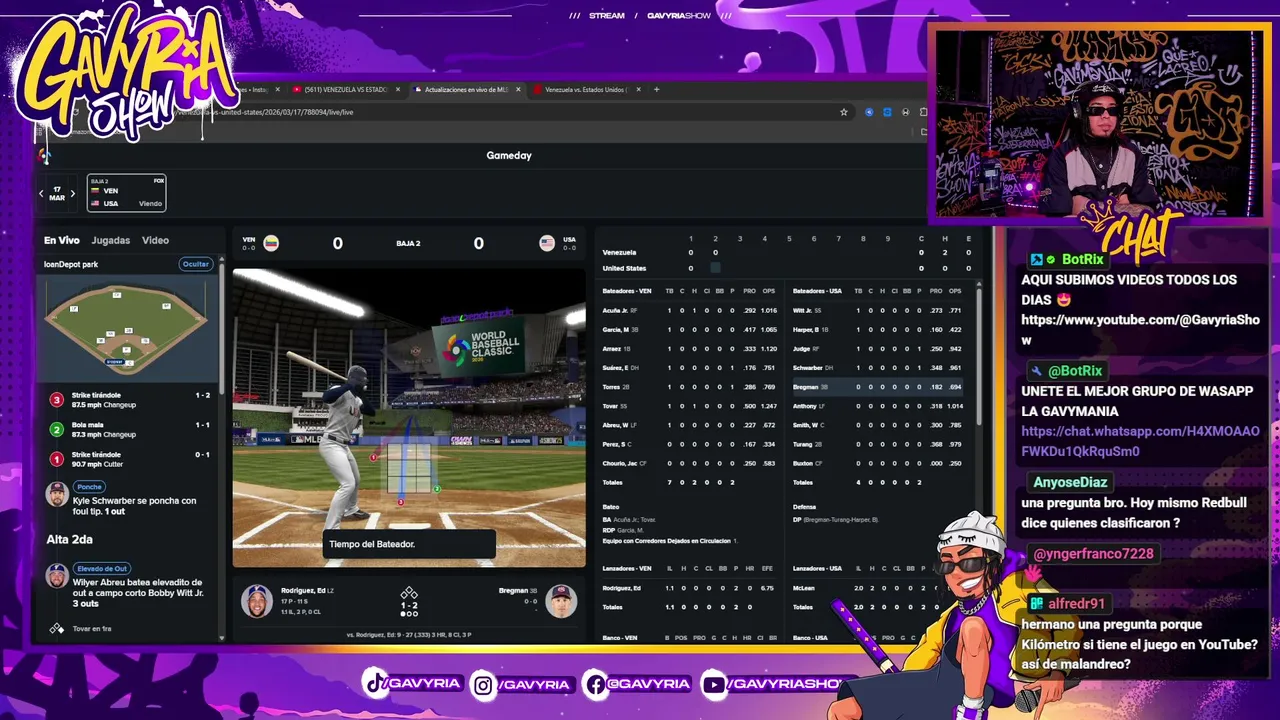Click Wilyer Abreu's headshot in play feed
Viewport: 1280px width, 720px height.
click(57, 576)
